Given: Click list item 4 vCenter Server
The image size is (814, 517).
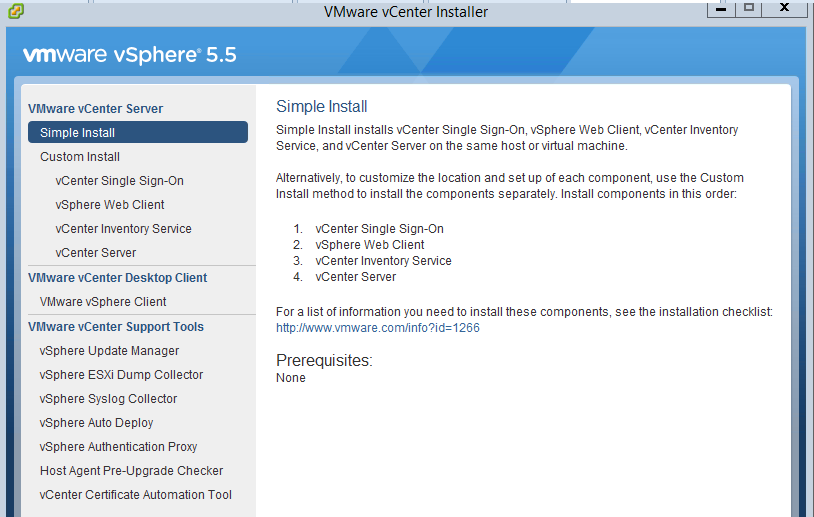Looking at the screenshot, I should (x=356, y=277).
